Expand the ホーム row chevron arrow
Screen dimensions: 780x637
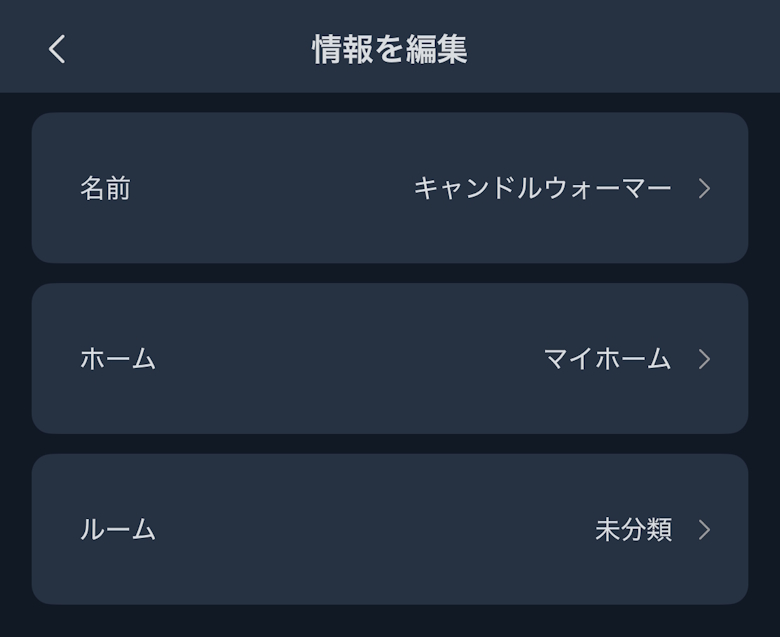(704, 359)
